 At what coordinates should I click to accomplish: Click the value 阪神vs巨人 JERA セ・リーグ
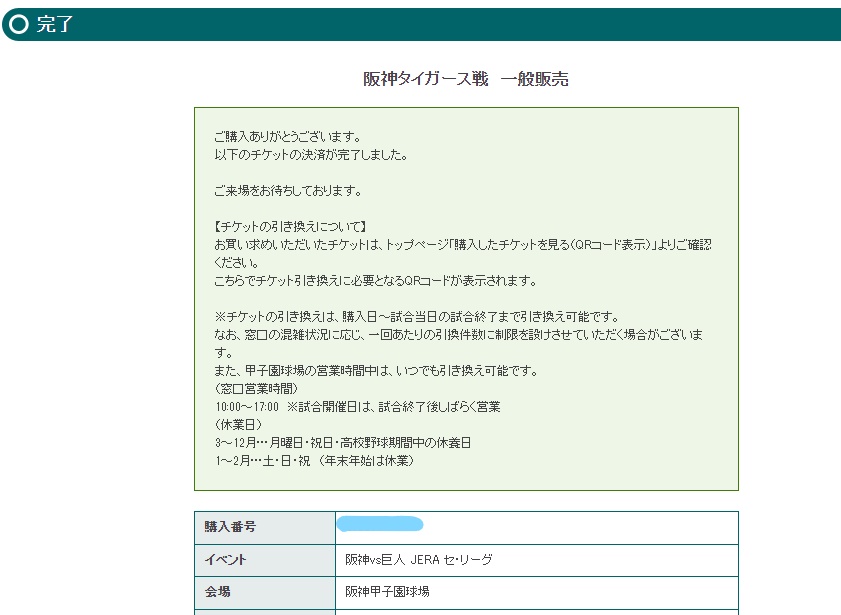[x=419, y=560]
